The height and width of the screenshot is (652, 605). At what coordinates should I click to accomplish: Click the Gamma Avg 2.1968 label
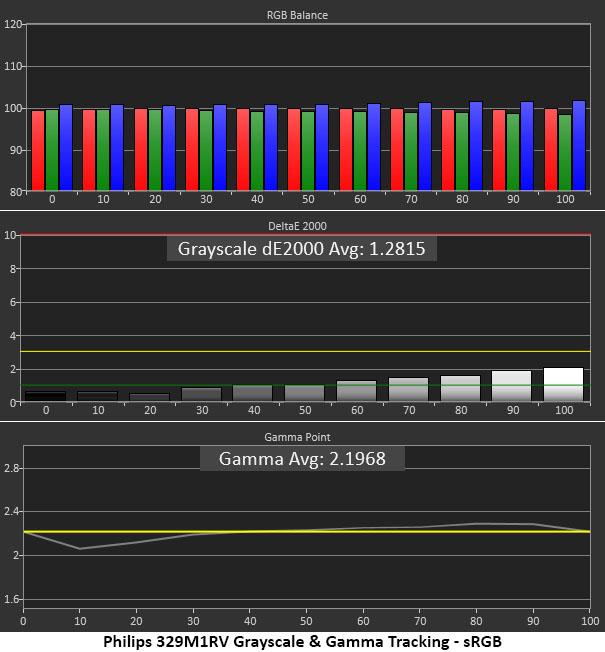click(302, 459)
